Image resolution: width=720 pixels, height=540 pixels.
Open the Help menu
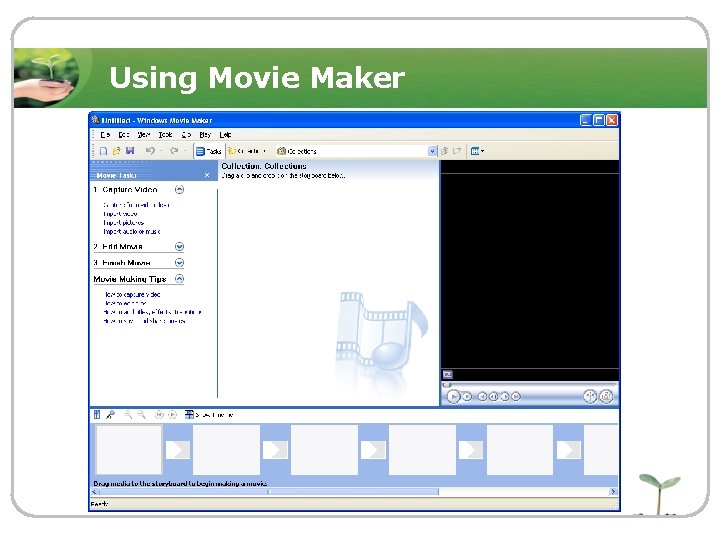pos(225,135)
